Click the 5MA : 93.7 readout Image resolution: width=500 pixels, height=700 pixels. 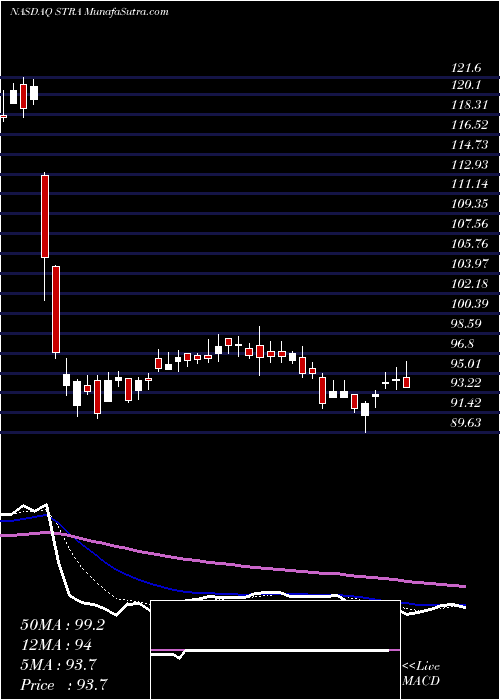click(x=58, y=665)
